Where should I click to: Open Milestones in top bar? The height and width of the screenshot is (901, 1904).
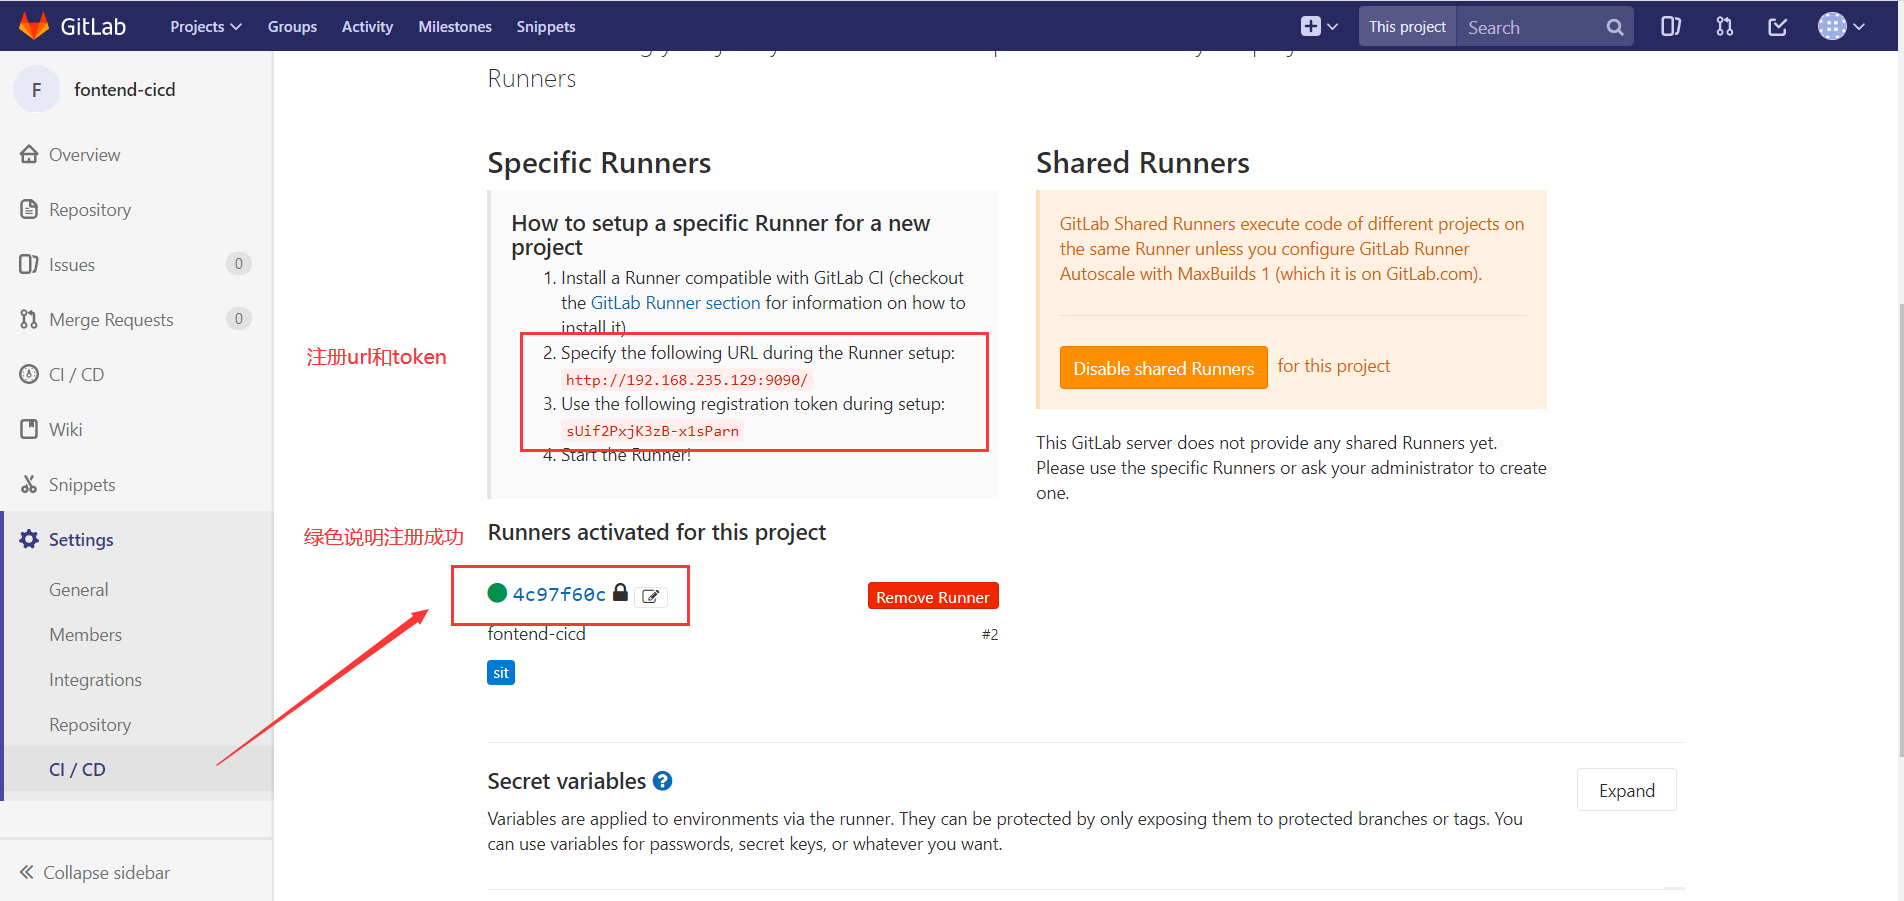click(455, 27)
